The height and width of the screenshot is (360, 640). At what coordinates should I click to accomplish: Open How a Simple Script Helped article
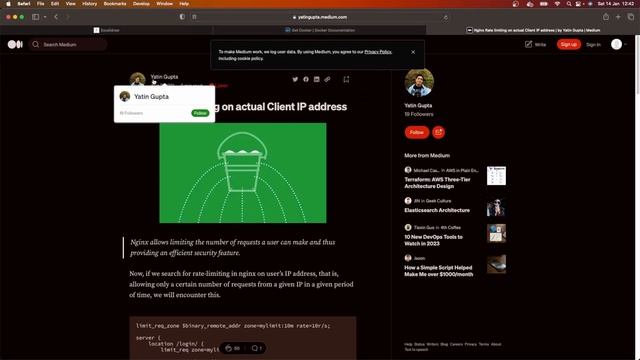coord(438,271)
